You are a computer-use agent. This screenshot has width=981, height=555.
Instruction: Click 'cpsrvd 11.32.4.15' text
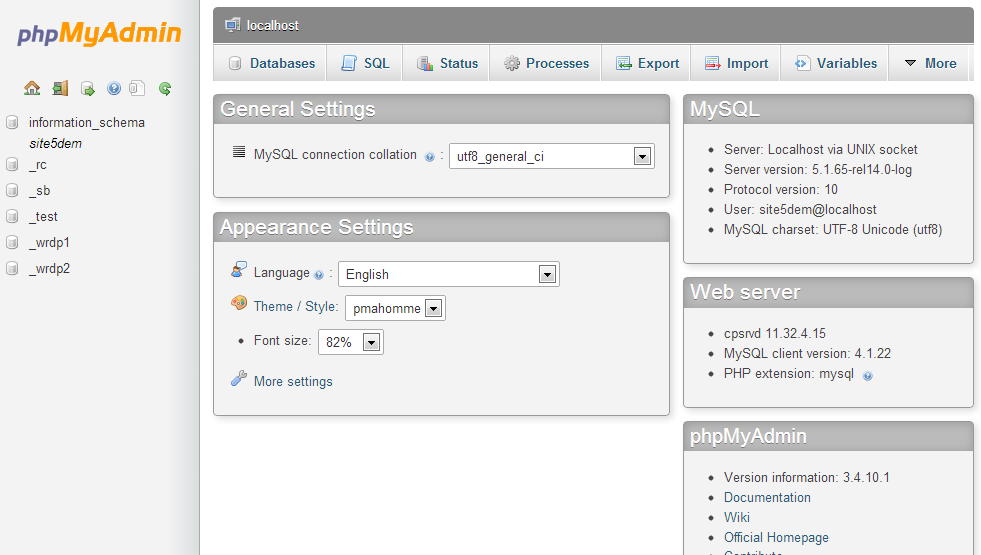coord(775,334)
